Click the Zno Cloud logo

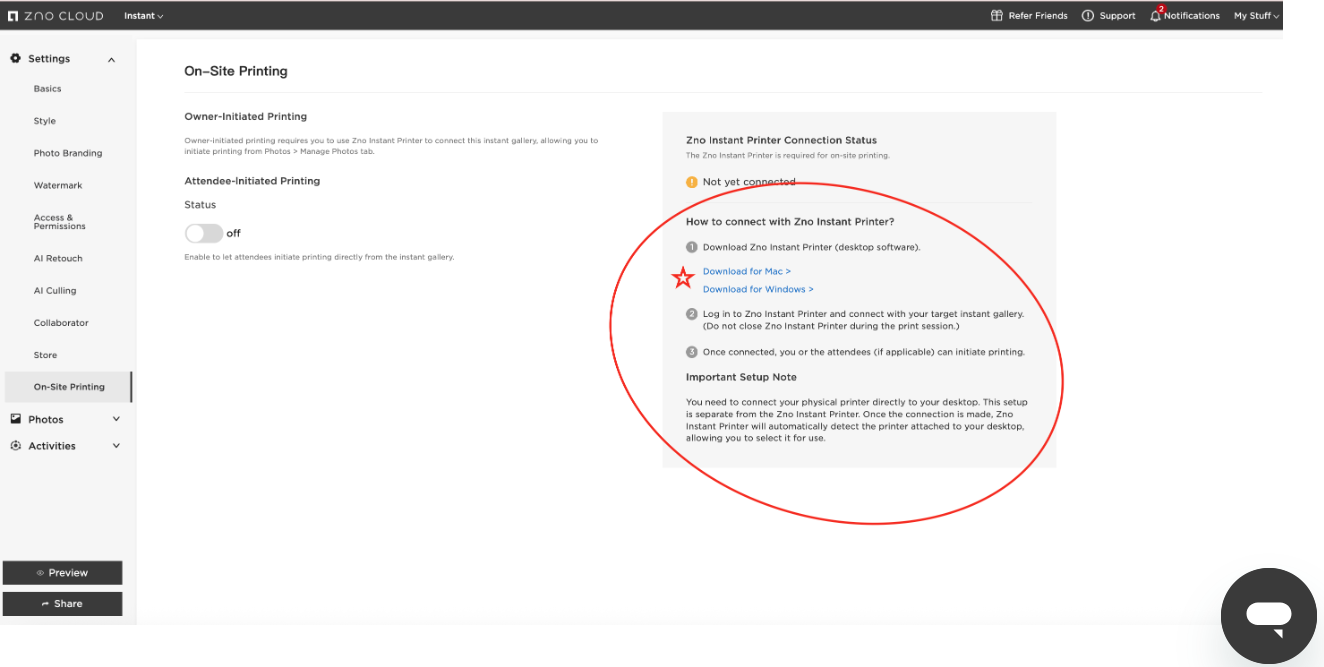click(55, 16)
